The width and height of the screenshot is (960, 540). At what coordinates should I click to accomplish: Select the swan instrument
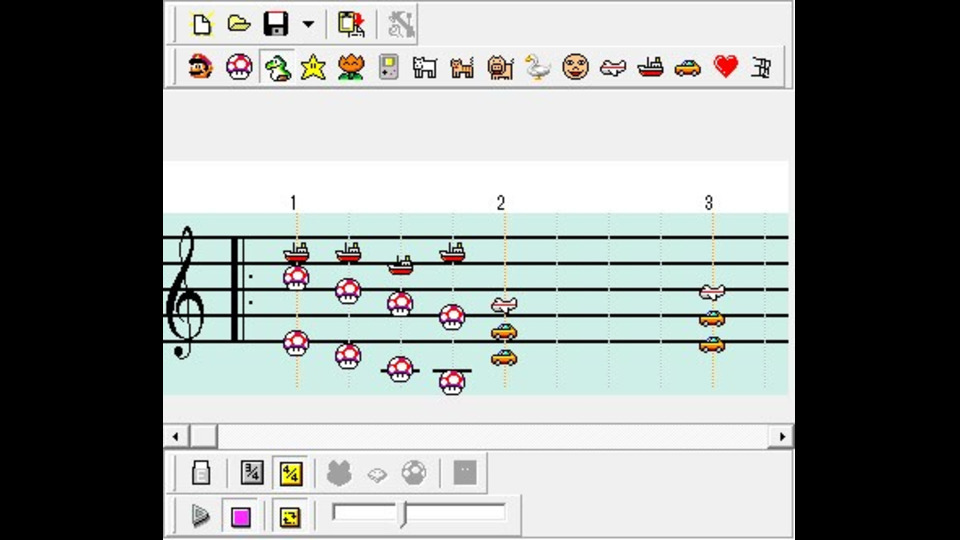[538, 67]
